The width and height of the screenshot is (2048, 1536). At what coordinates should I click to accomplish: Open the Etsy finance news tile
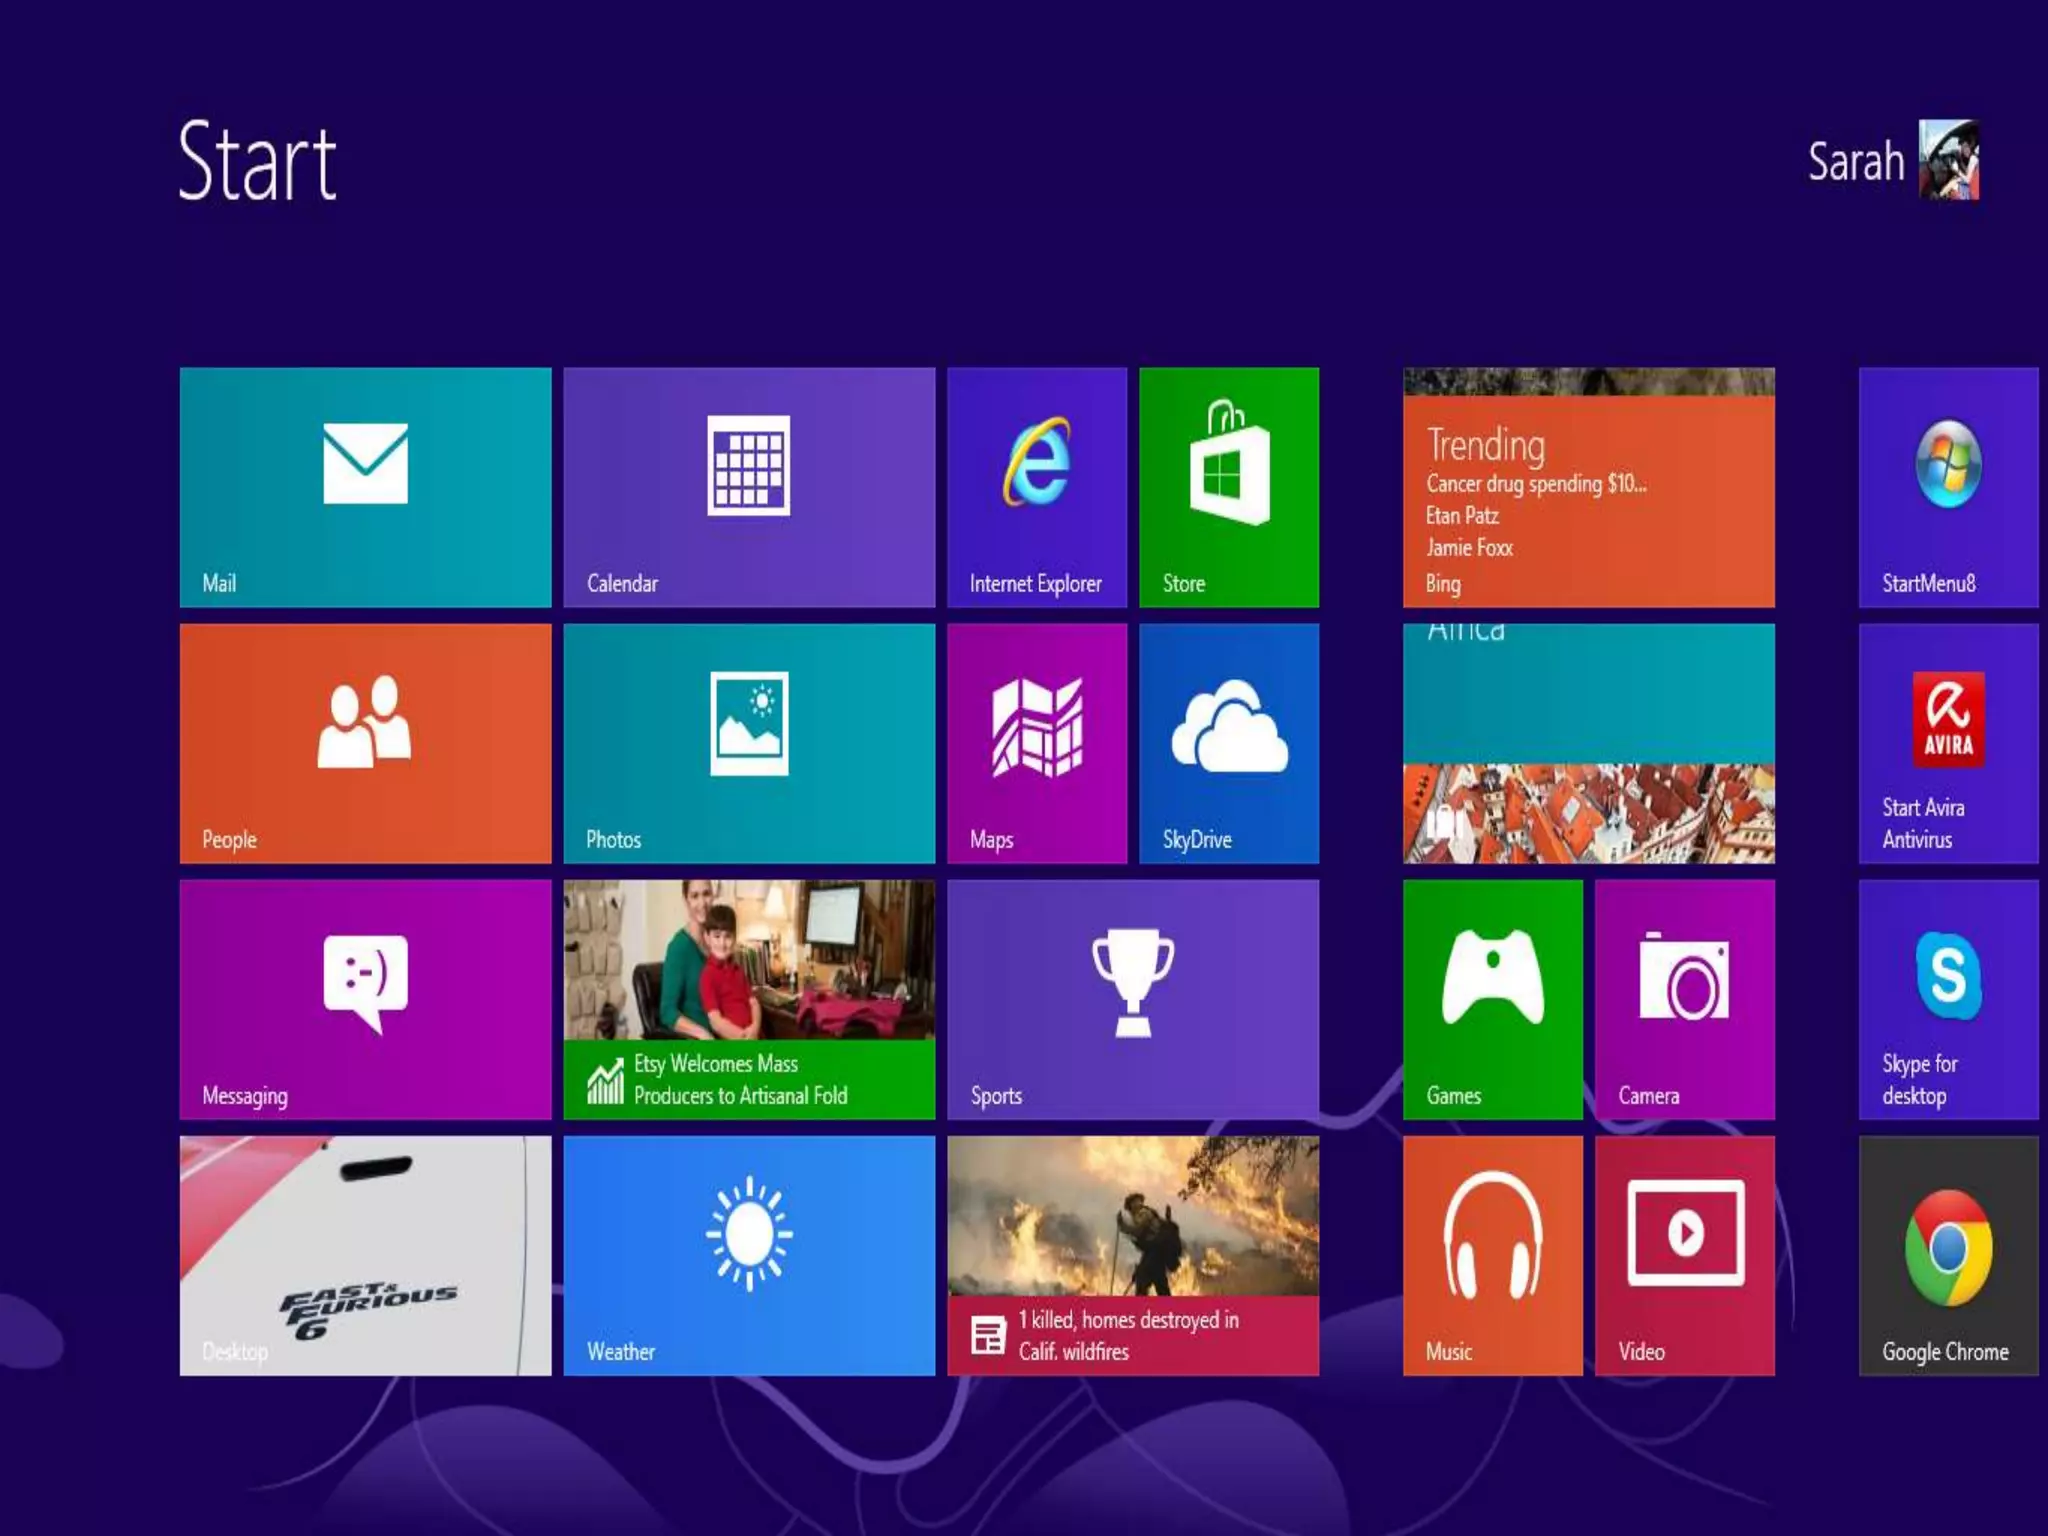coord(749,999)
